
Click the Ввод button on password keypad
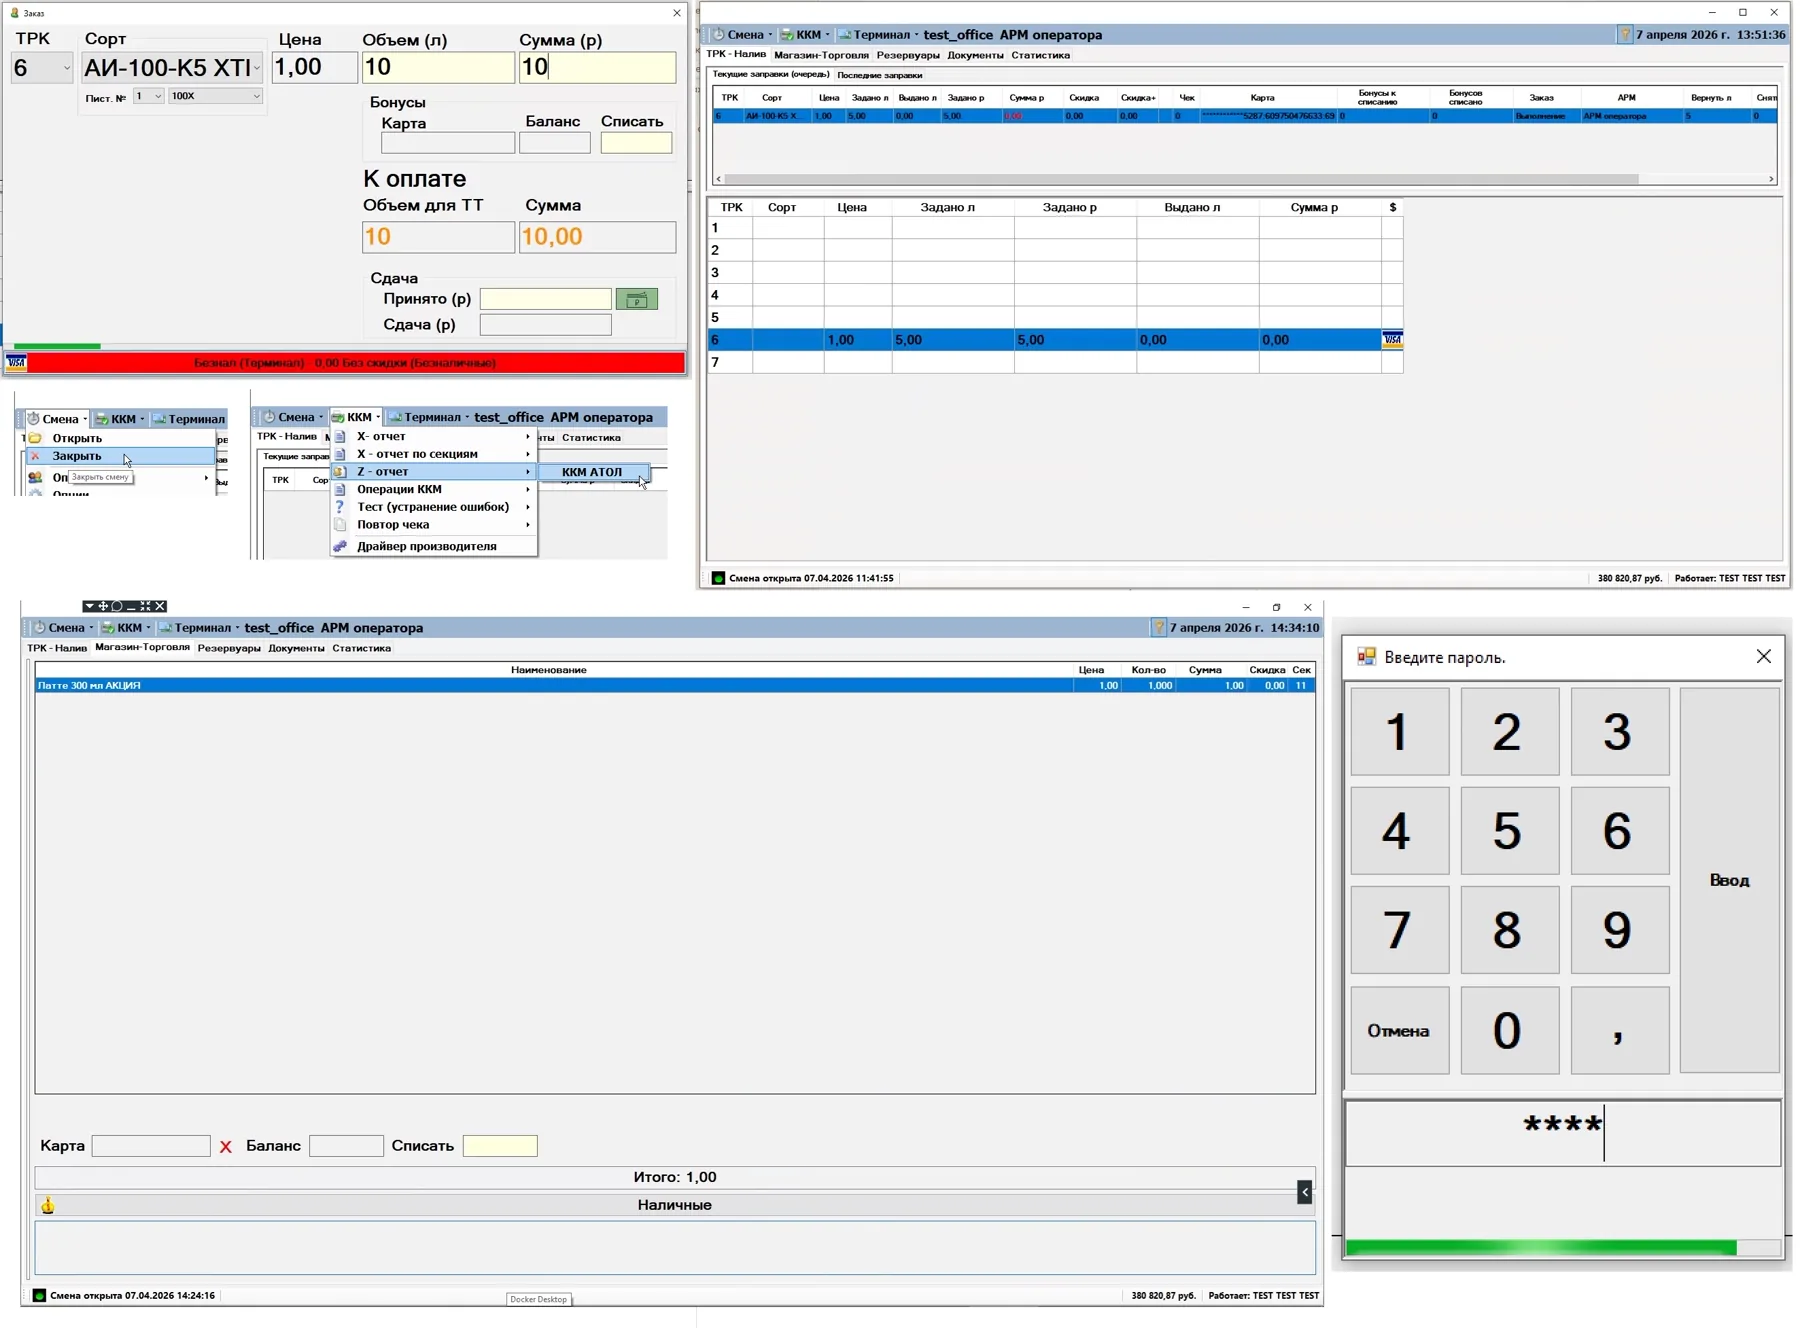pos(1729,880)
